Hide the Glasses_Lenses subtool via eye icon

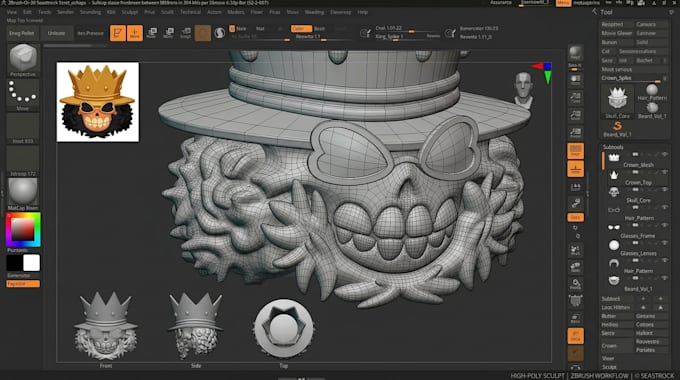tap(664, 242)
